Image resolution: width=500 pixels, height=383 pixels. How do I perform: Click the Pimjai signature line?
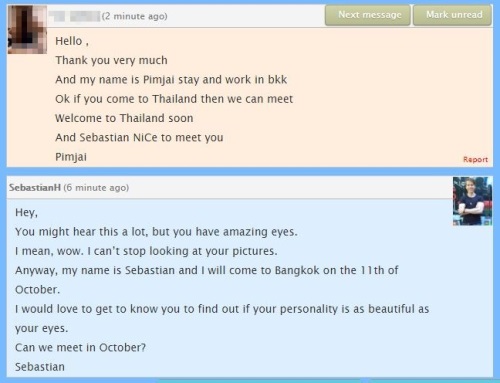pos(71,157)
